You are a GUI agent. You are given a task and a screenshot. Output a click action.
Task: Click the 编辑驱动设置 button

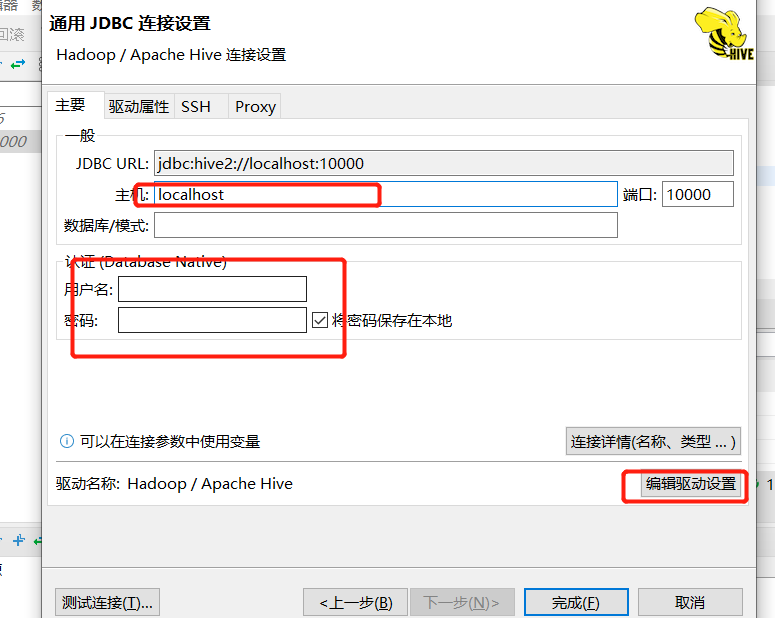tap(691, 484)
